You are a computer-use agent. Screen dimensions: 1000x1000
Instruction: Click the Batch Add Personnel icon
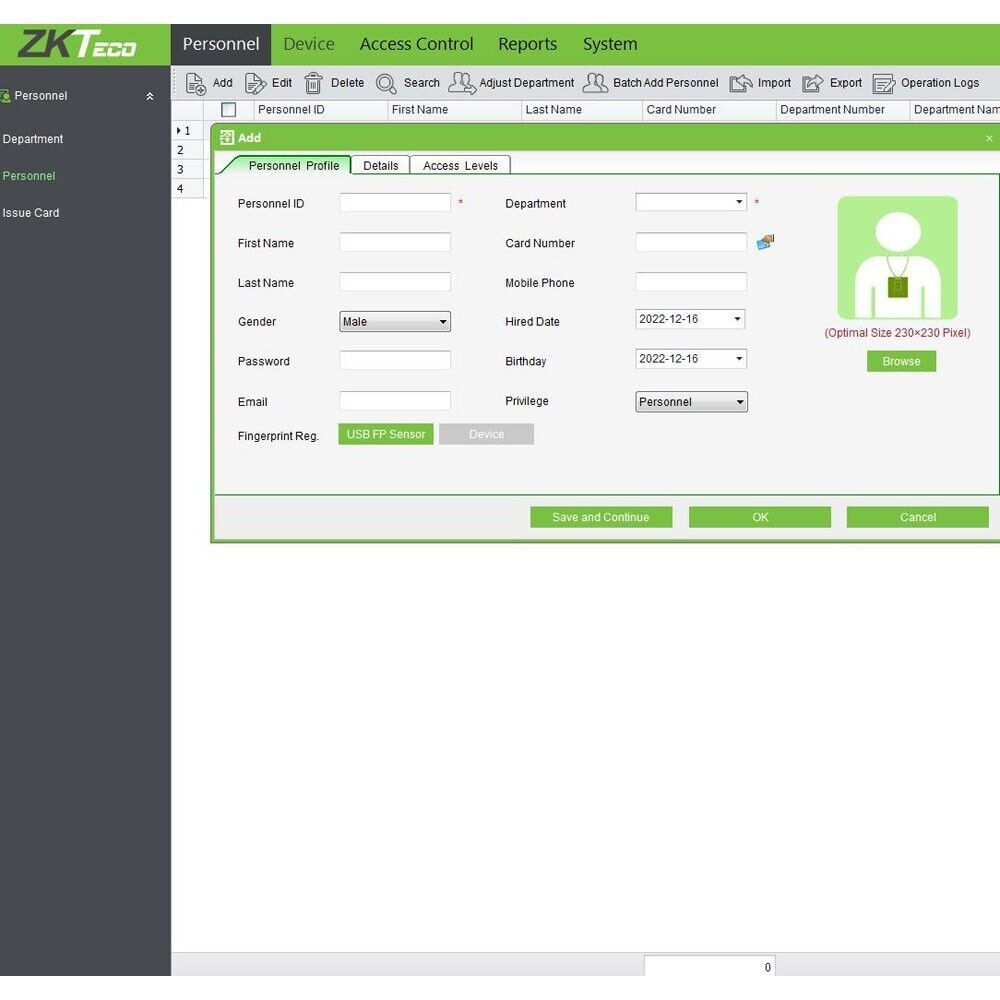pyautogui.click(x=595, y=83)
